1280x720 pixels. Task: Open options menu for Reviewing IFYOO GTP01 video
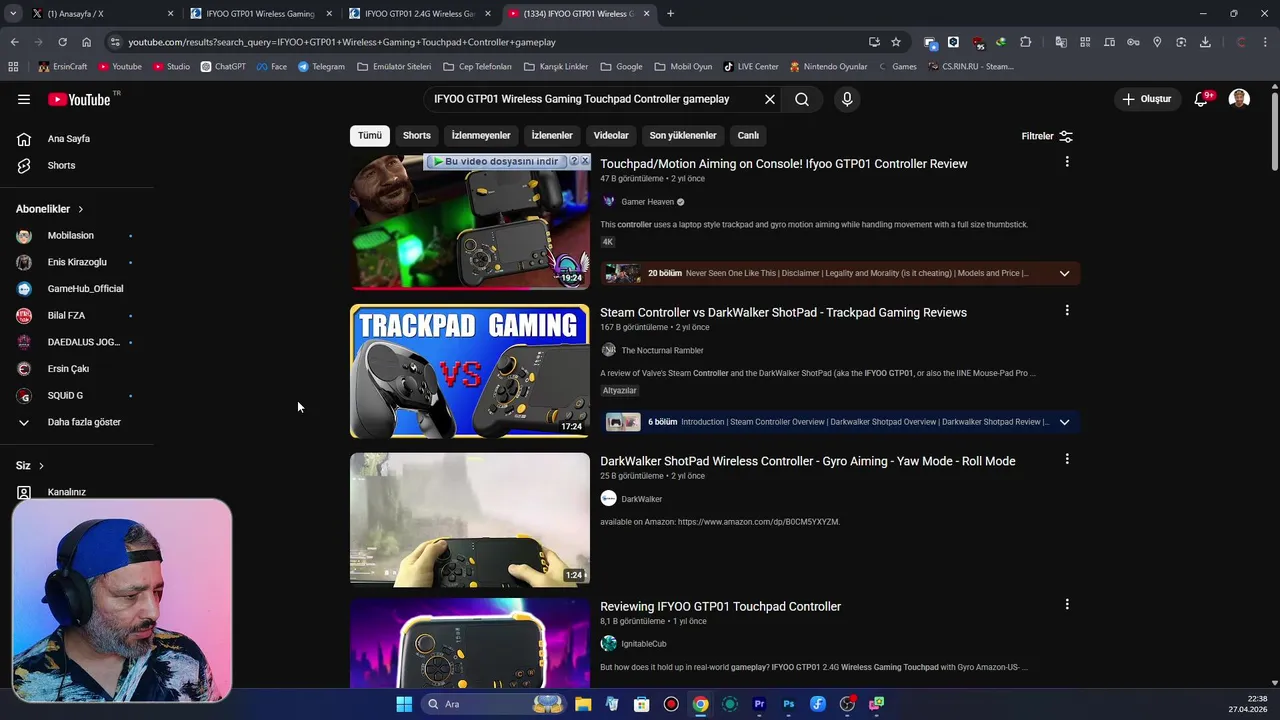click(x=1067, y=605)
